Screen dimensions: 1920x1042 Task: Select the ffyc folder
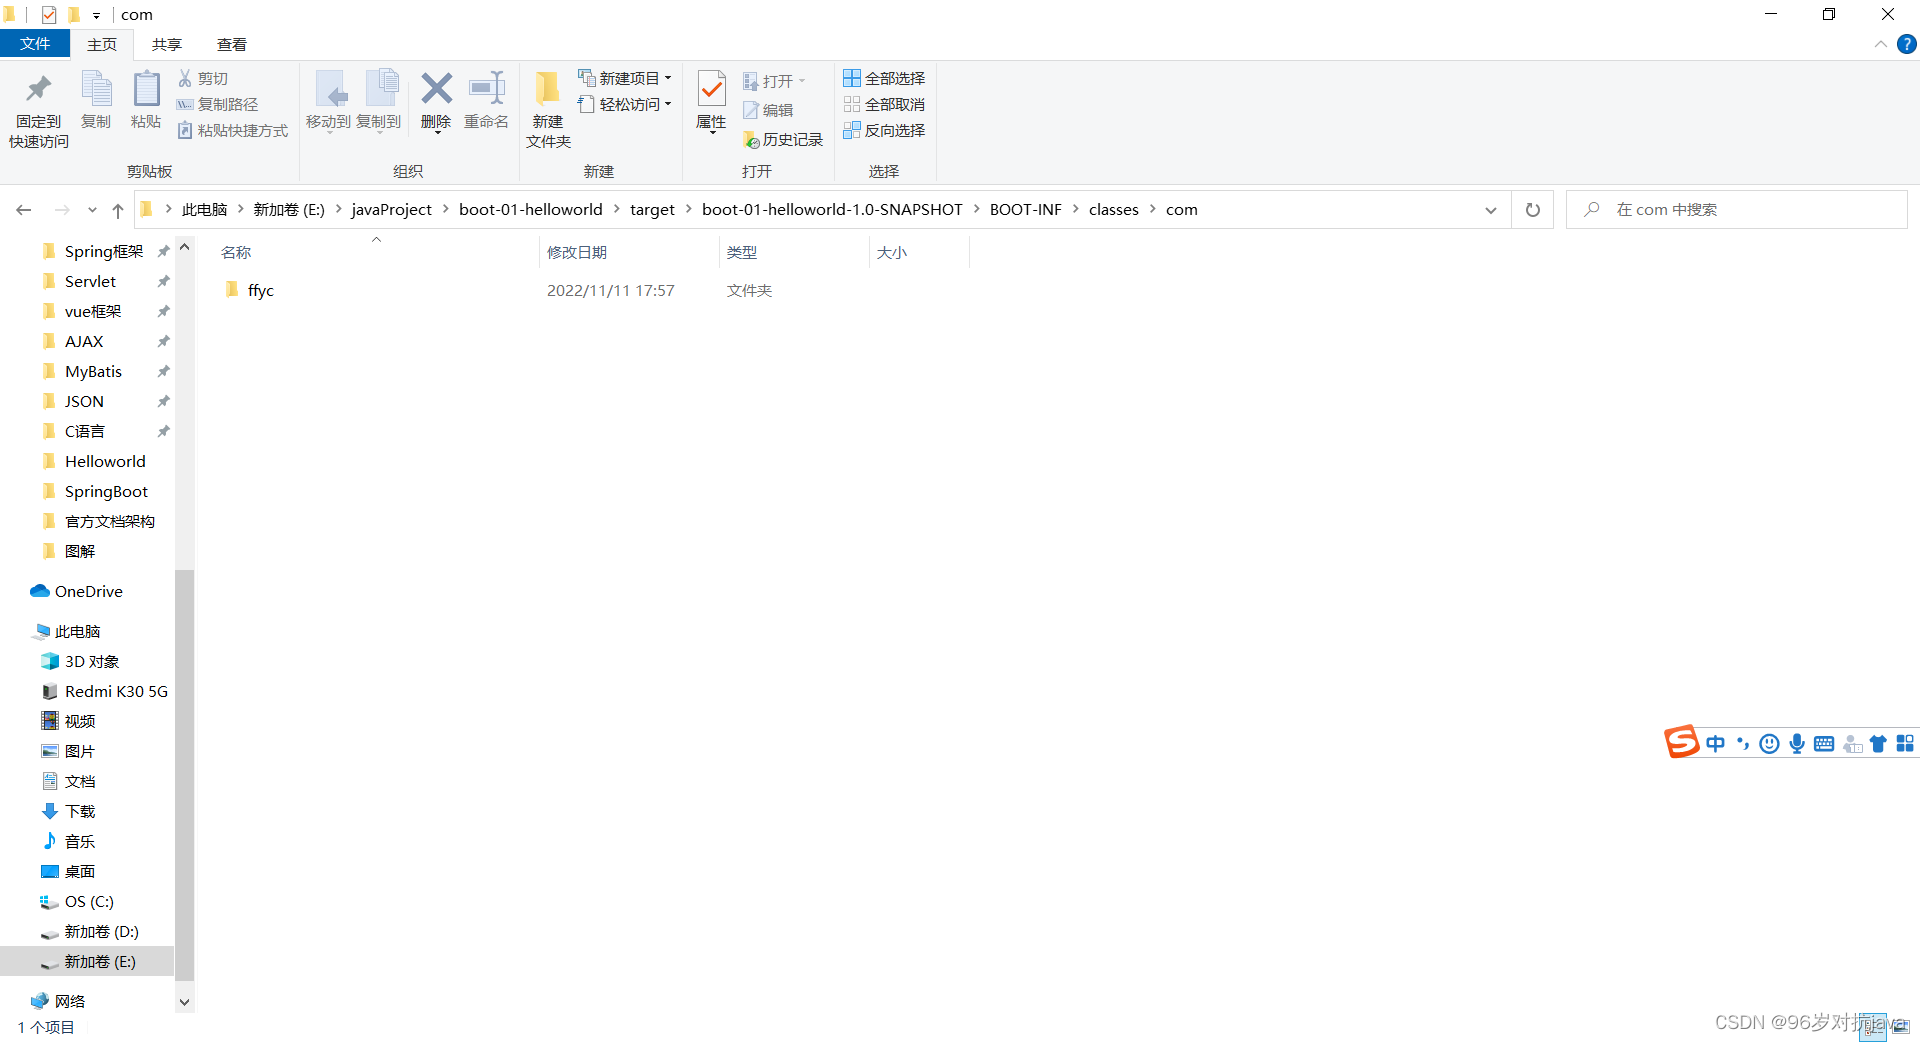[x=261, y=290]
